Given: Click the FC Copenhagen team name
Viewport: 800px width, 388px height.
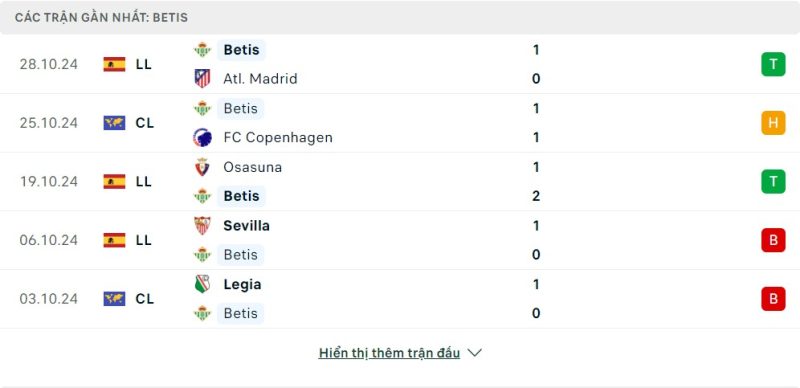Looking at the screenshot, I should coord(278,137).
